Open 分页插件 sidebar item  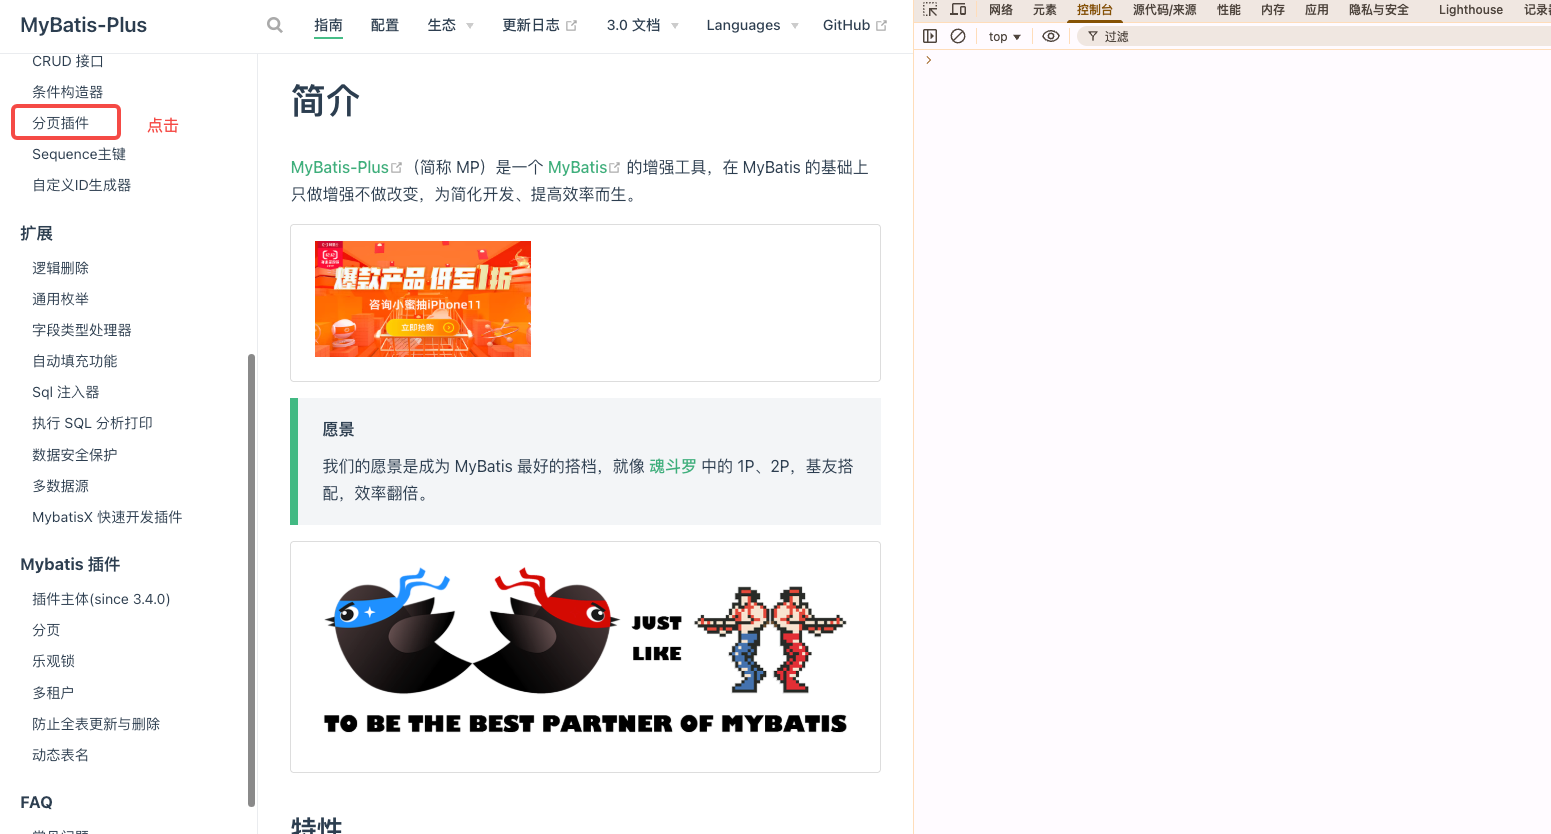61,123
